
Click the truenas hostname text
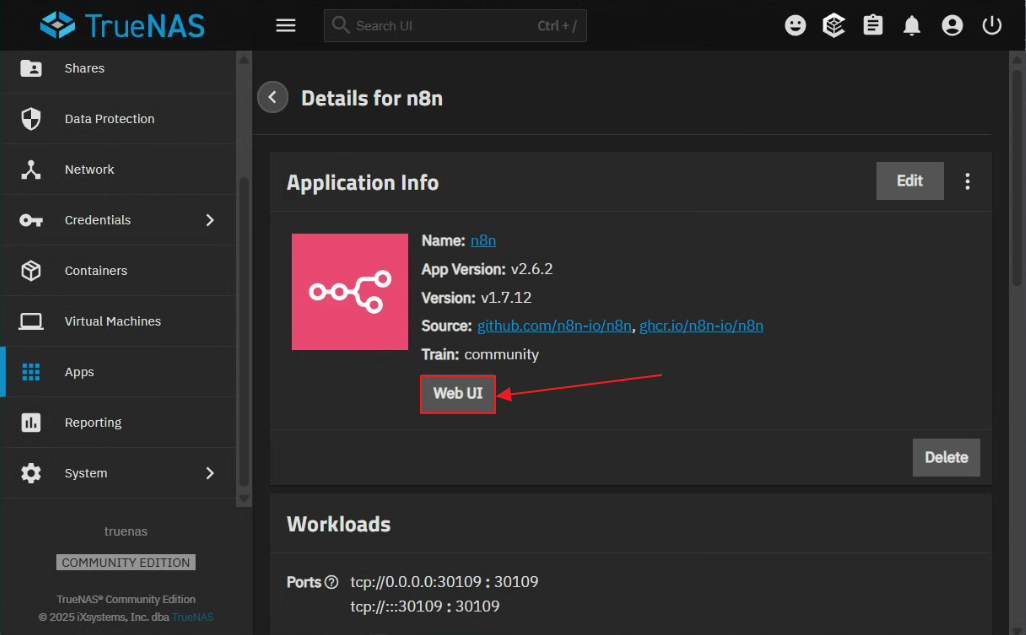tap(126, 532)
